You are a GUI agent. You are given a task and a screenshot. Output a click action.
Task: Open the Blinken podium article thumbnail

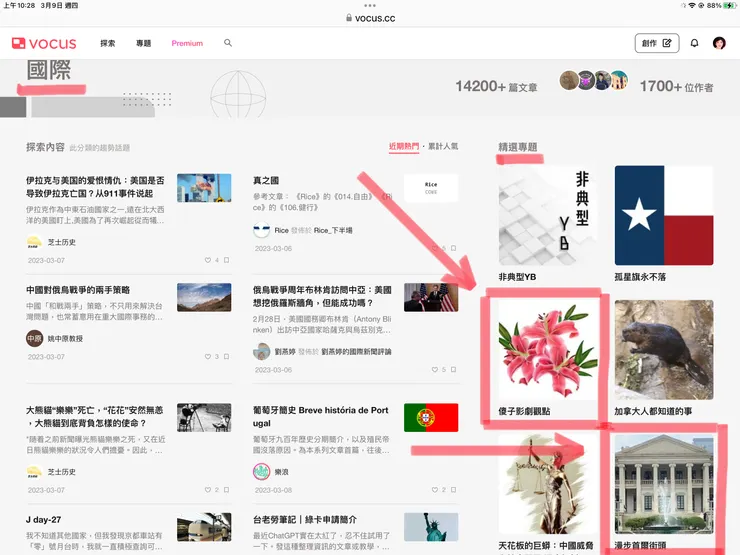point(431,297)
